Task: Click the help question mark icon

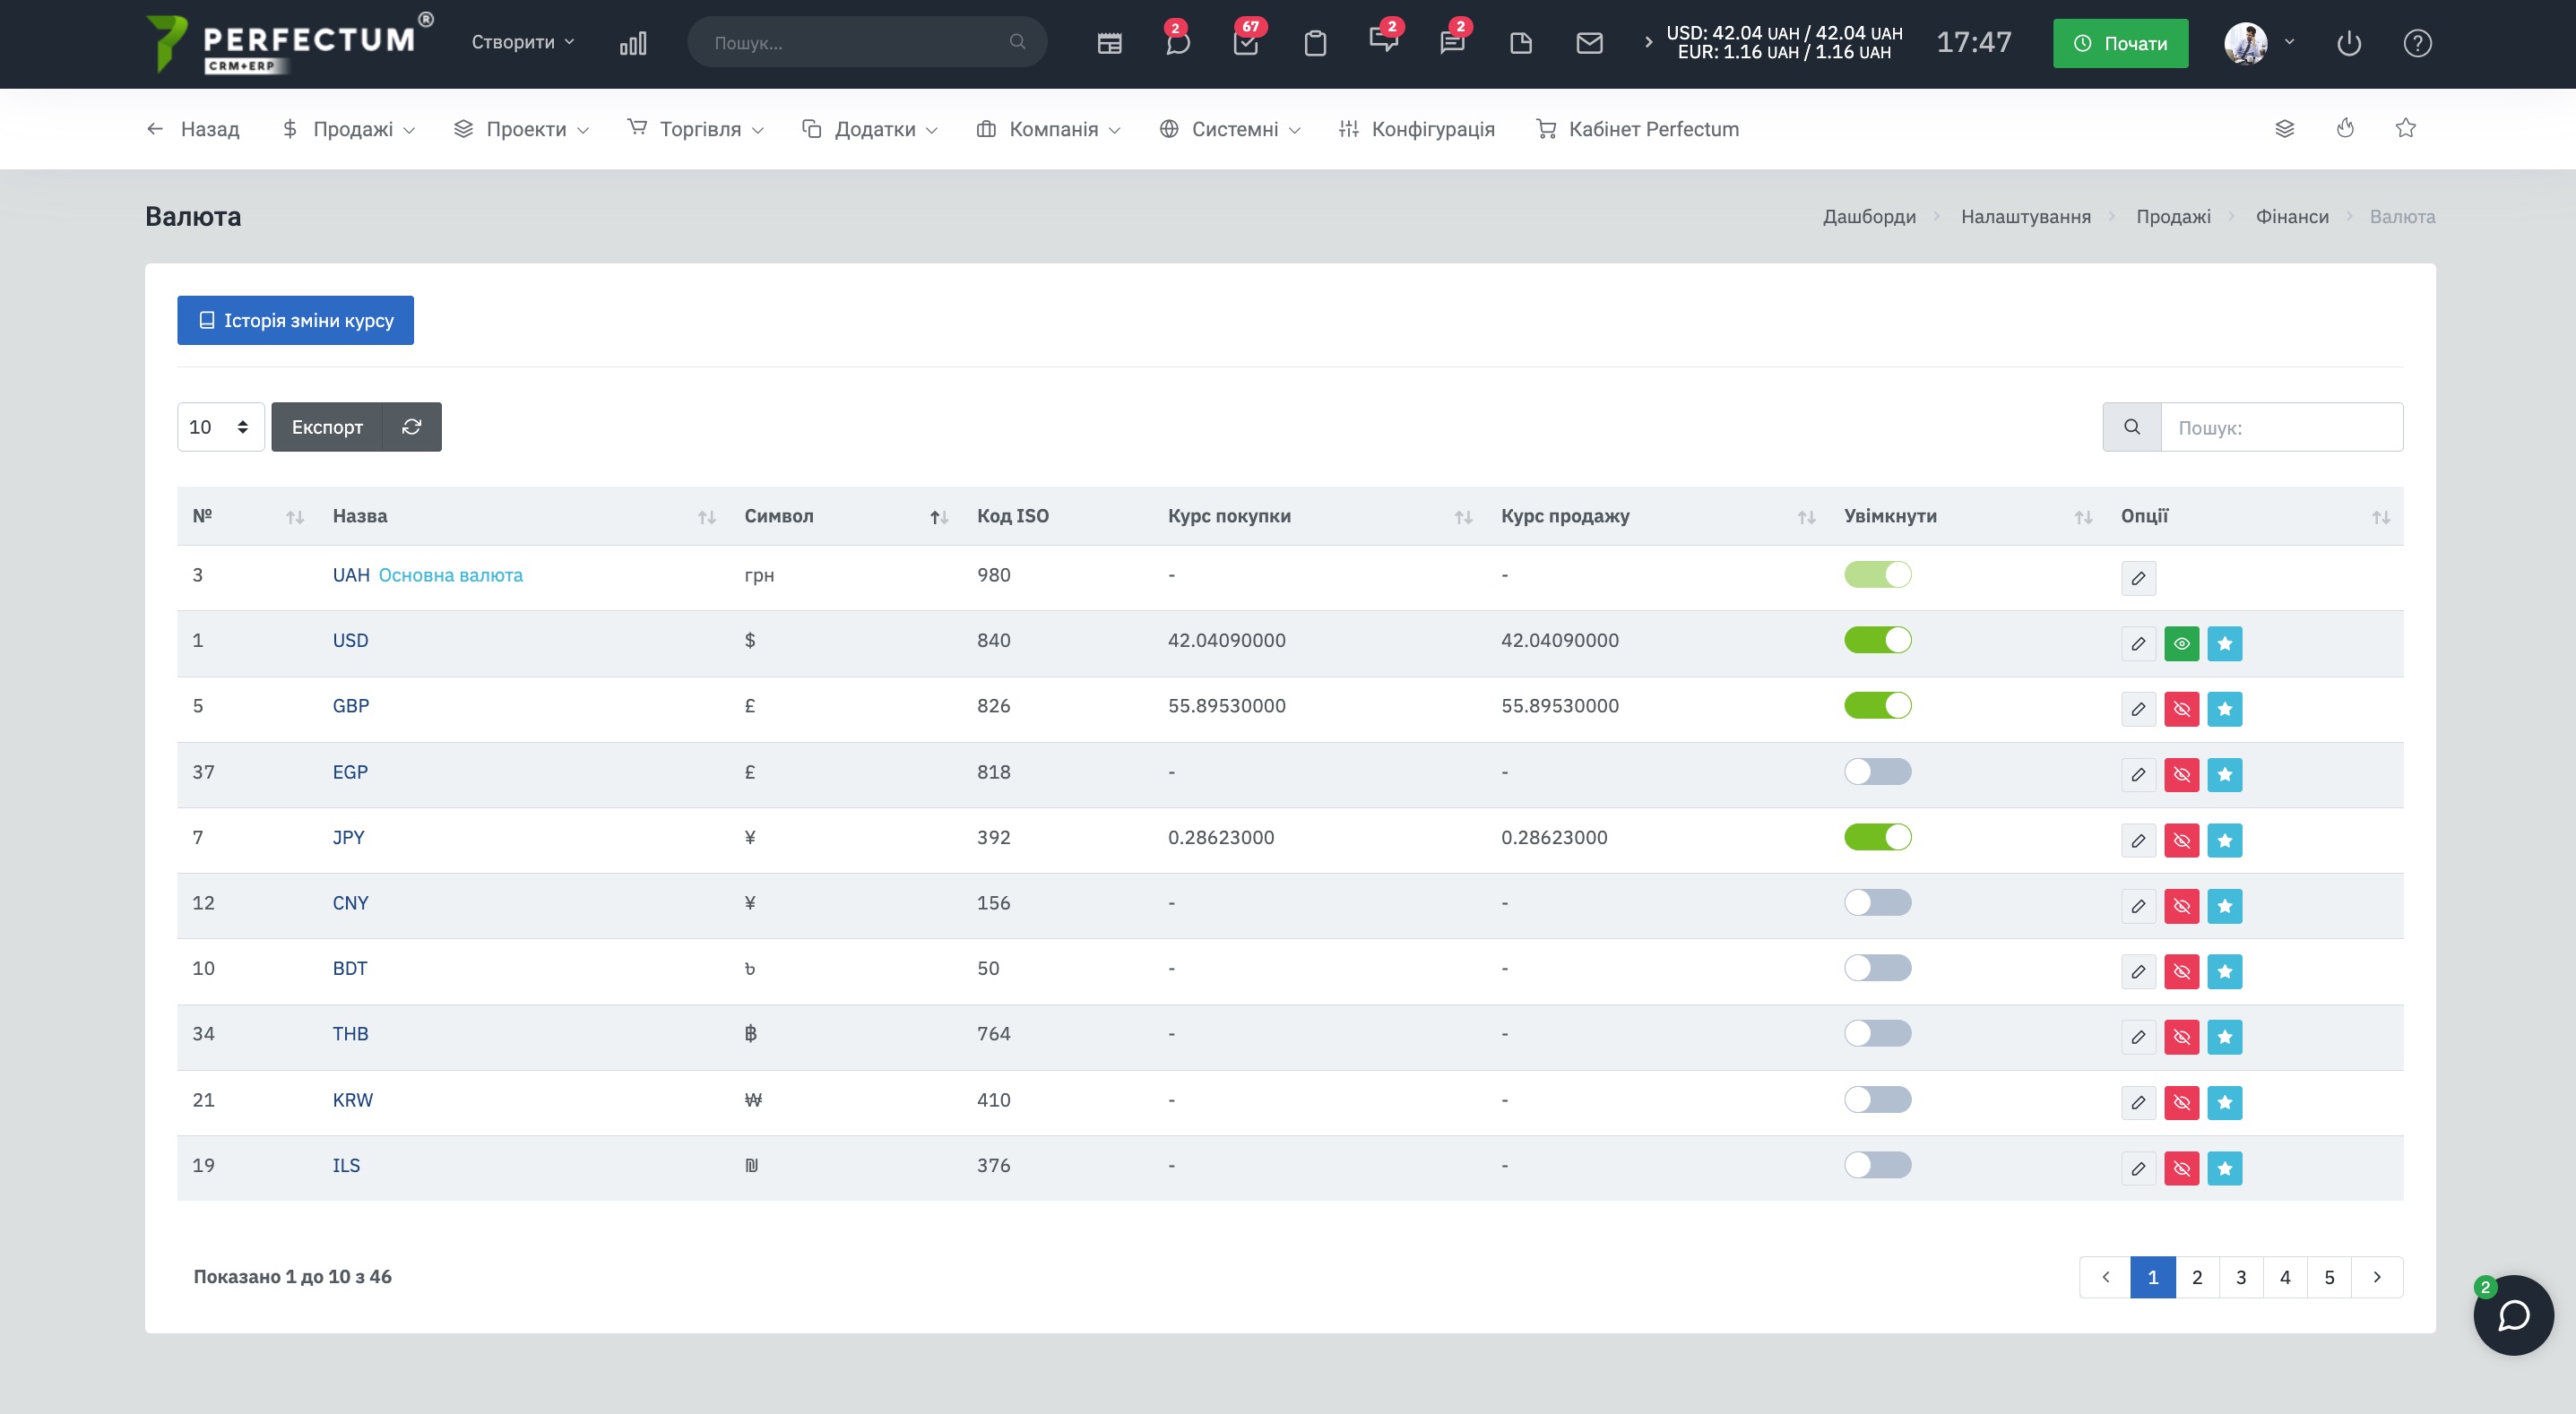Action: (2417, 43)
